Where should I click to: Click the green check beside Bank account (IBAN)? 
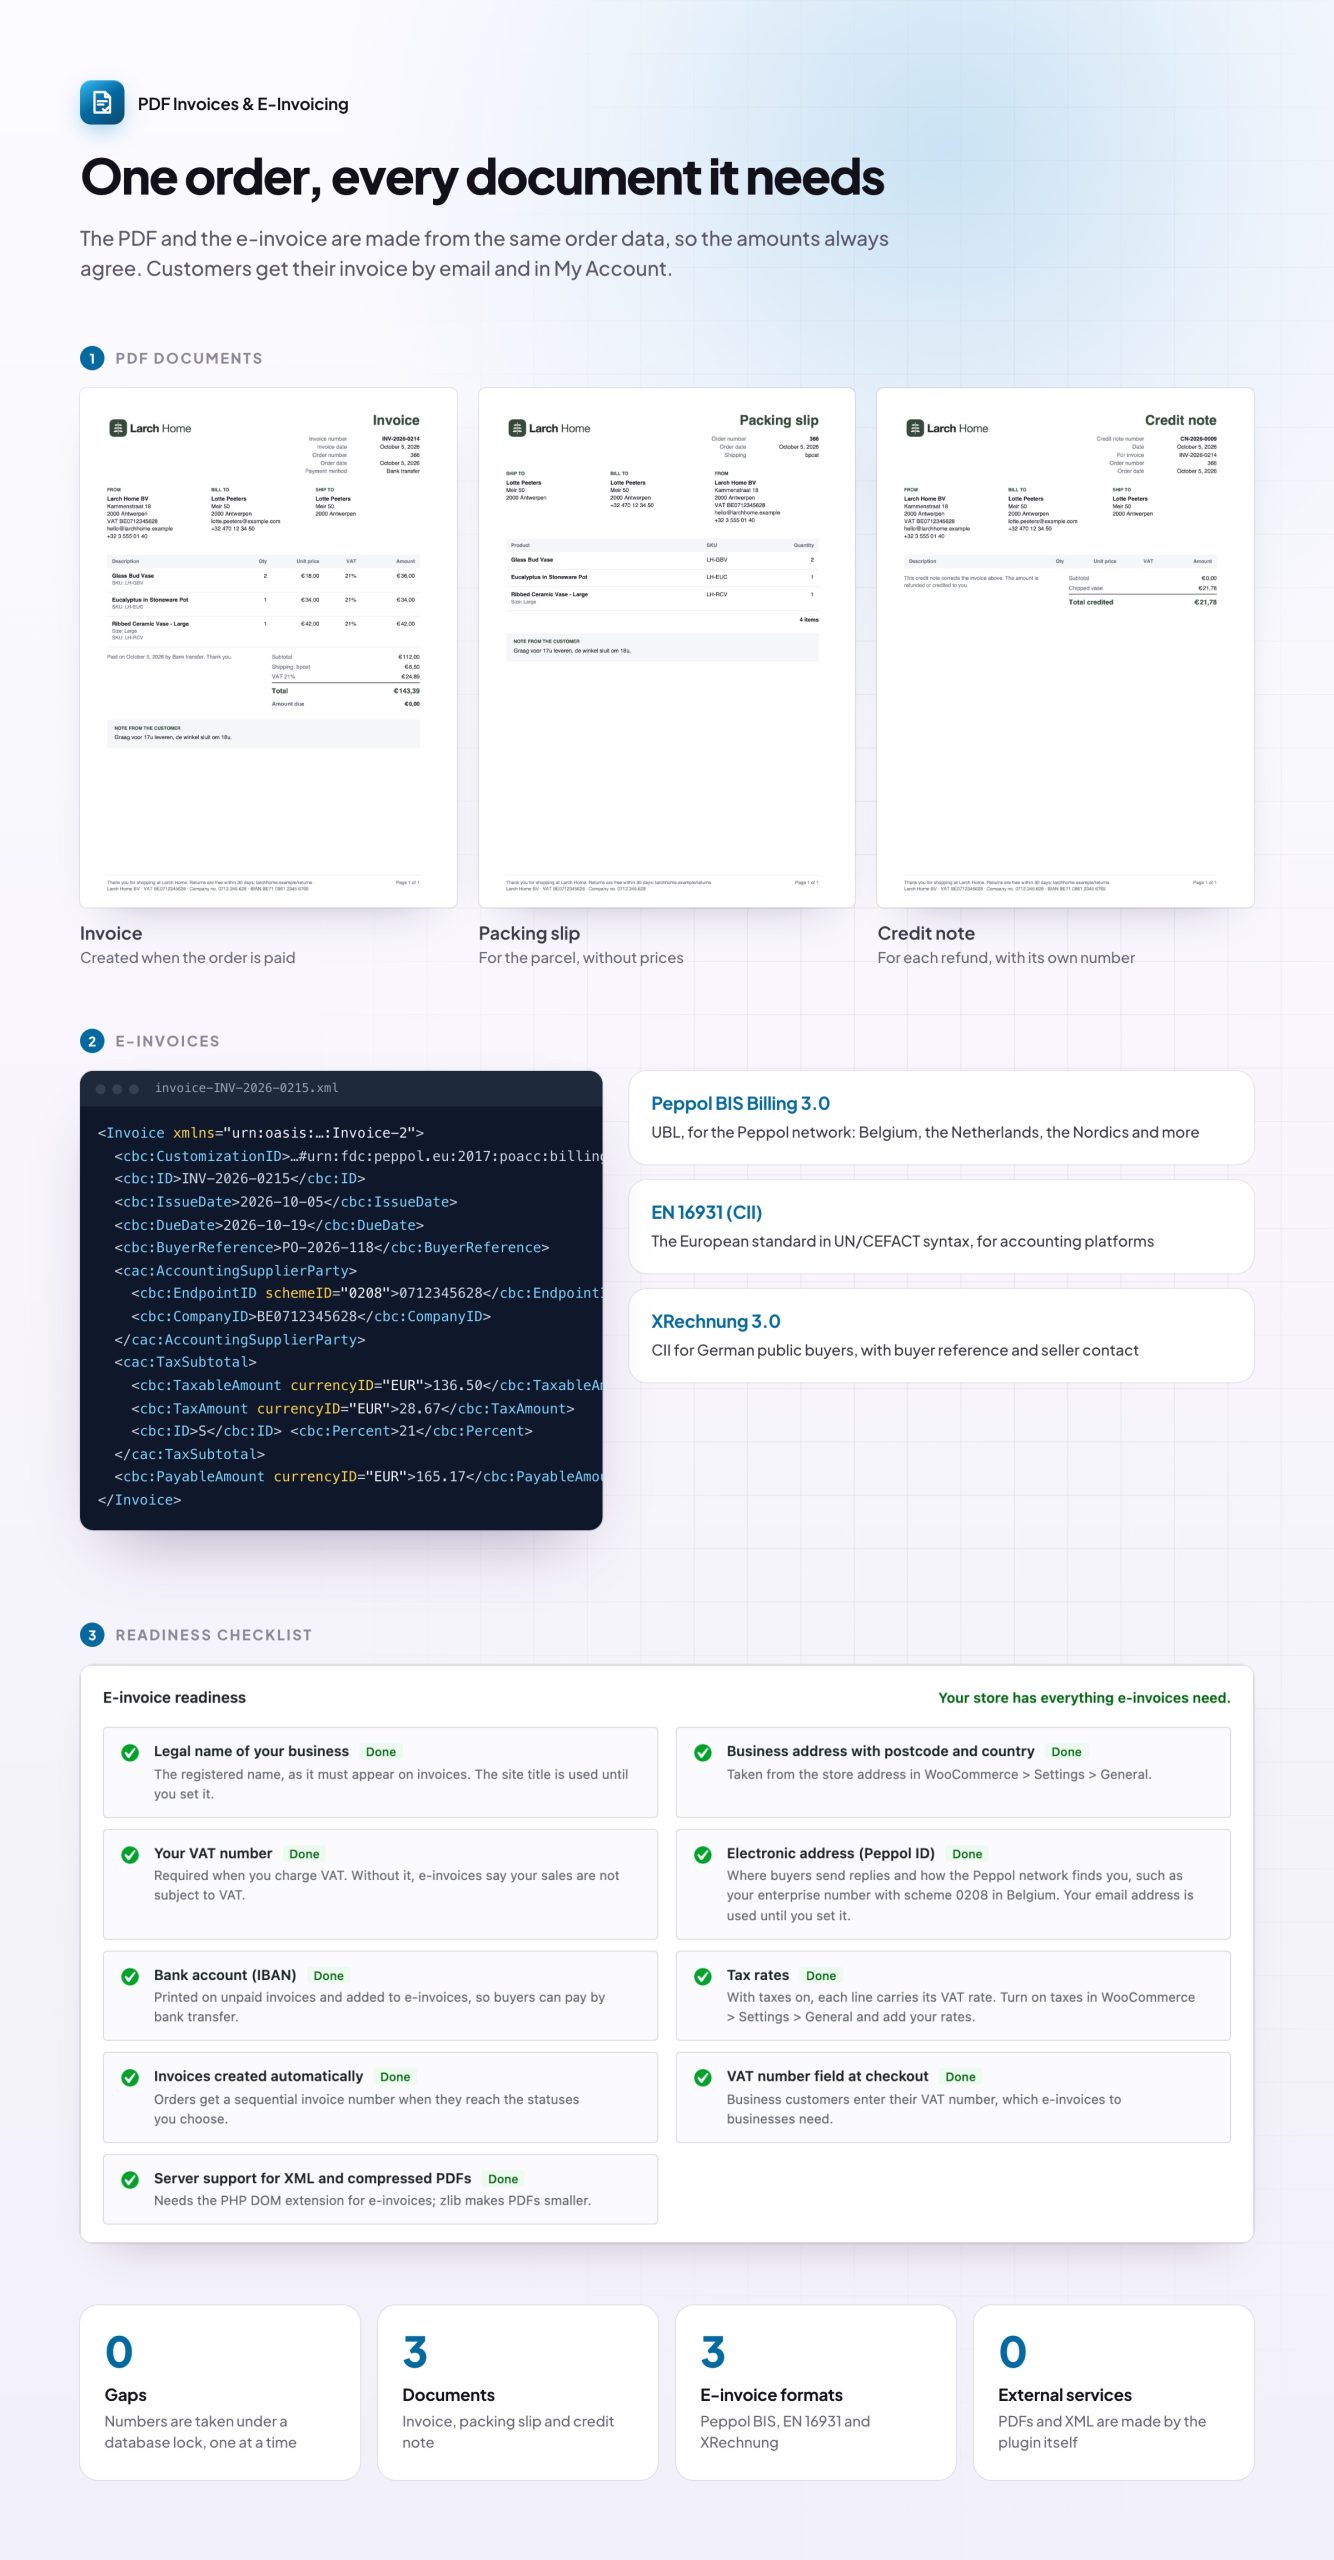coord(130,1976)
